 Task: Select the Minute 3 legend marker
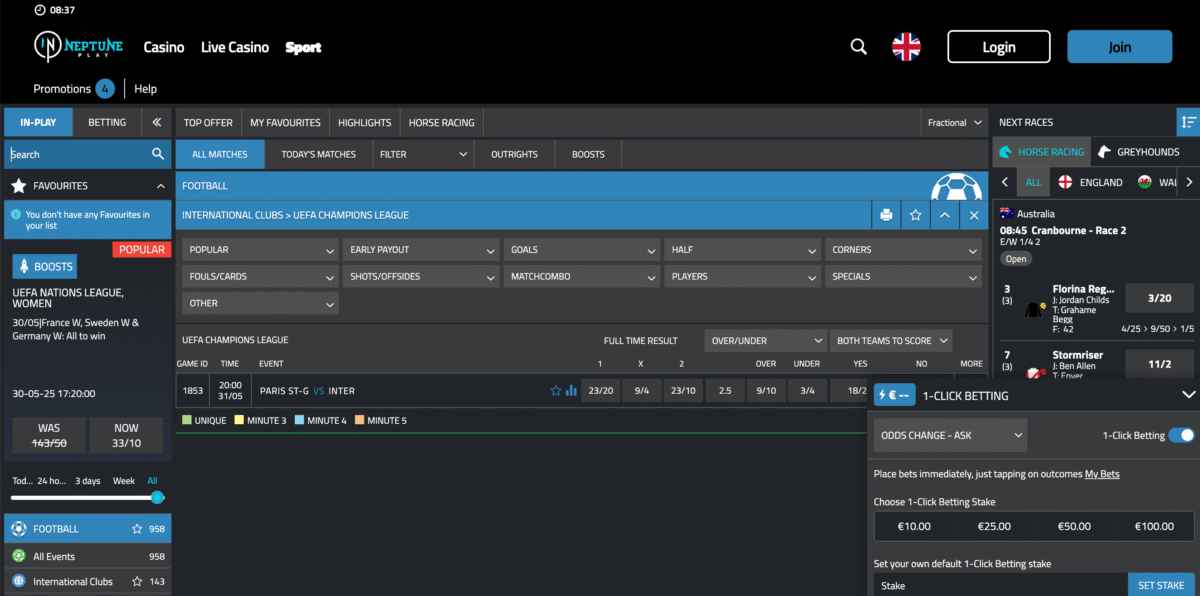[x=239, y=421]
